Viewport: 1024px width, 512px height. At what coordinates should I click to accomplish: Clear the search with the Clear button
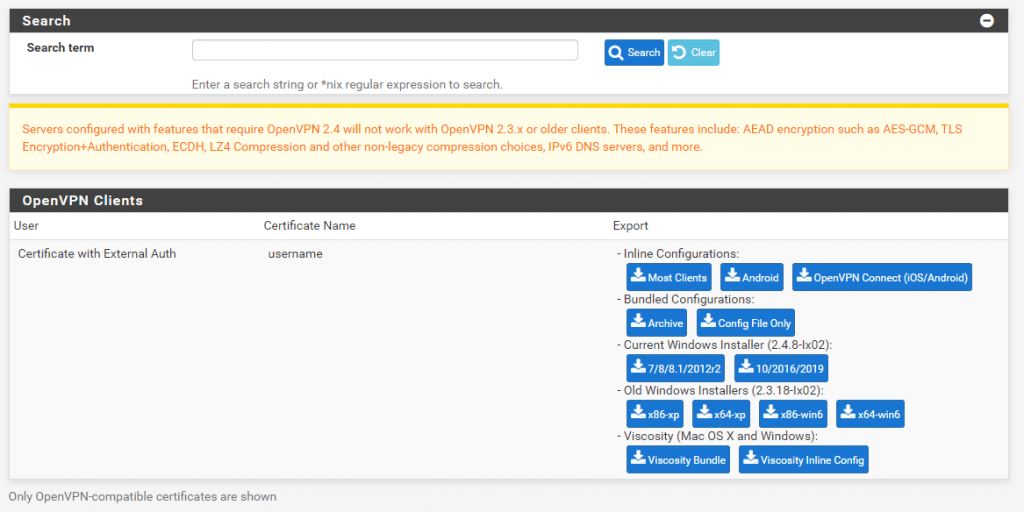694,53
